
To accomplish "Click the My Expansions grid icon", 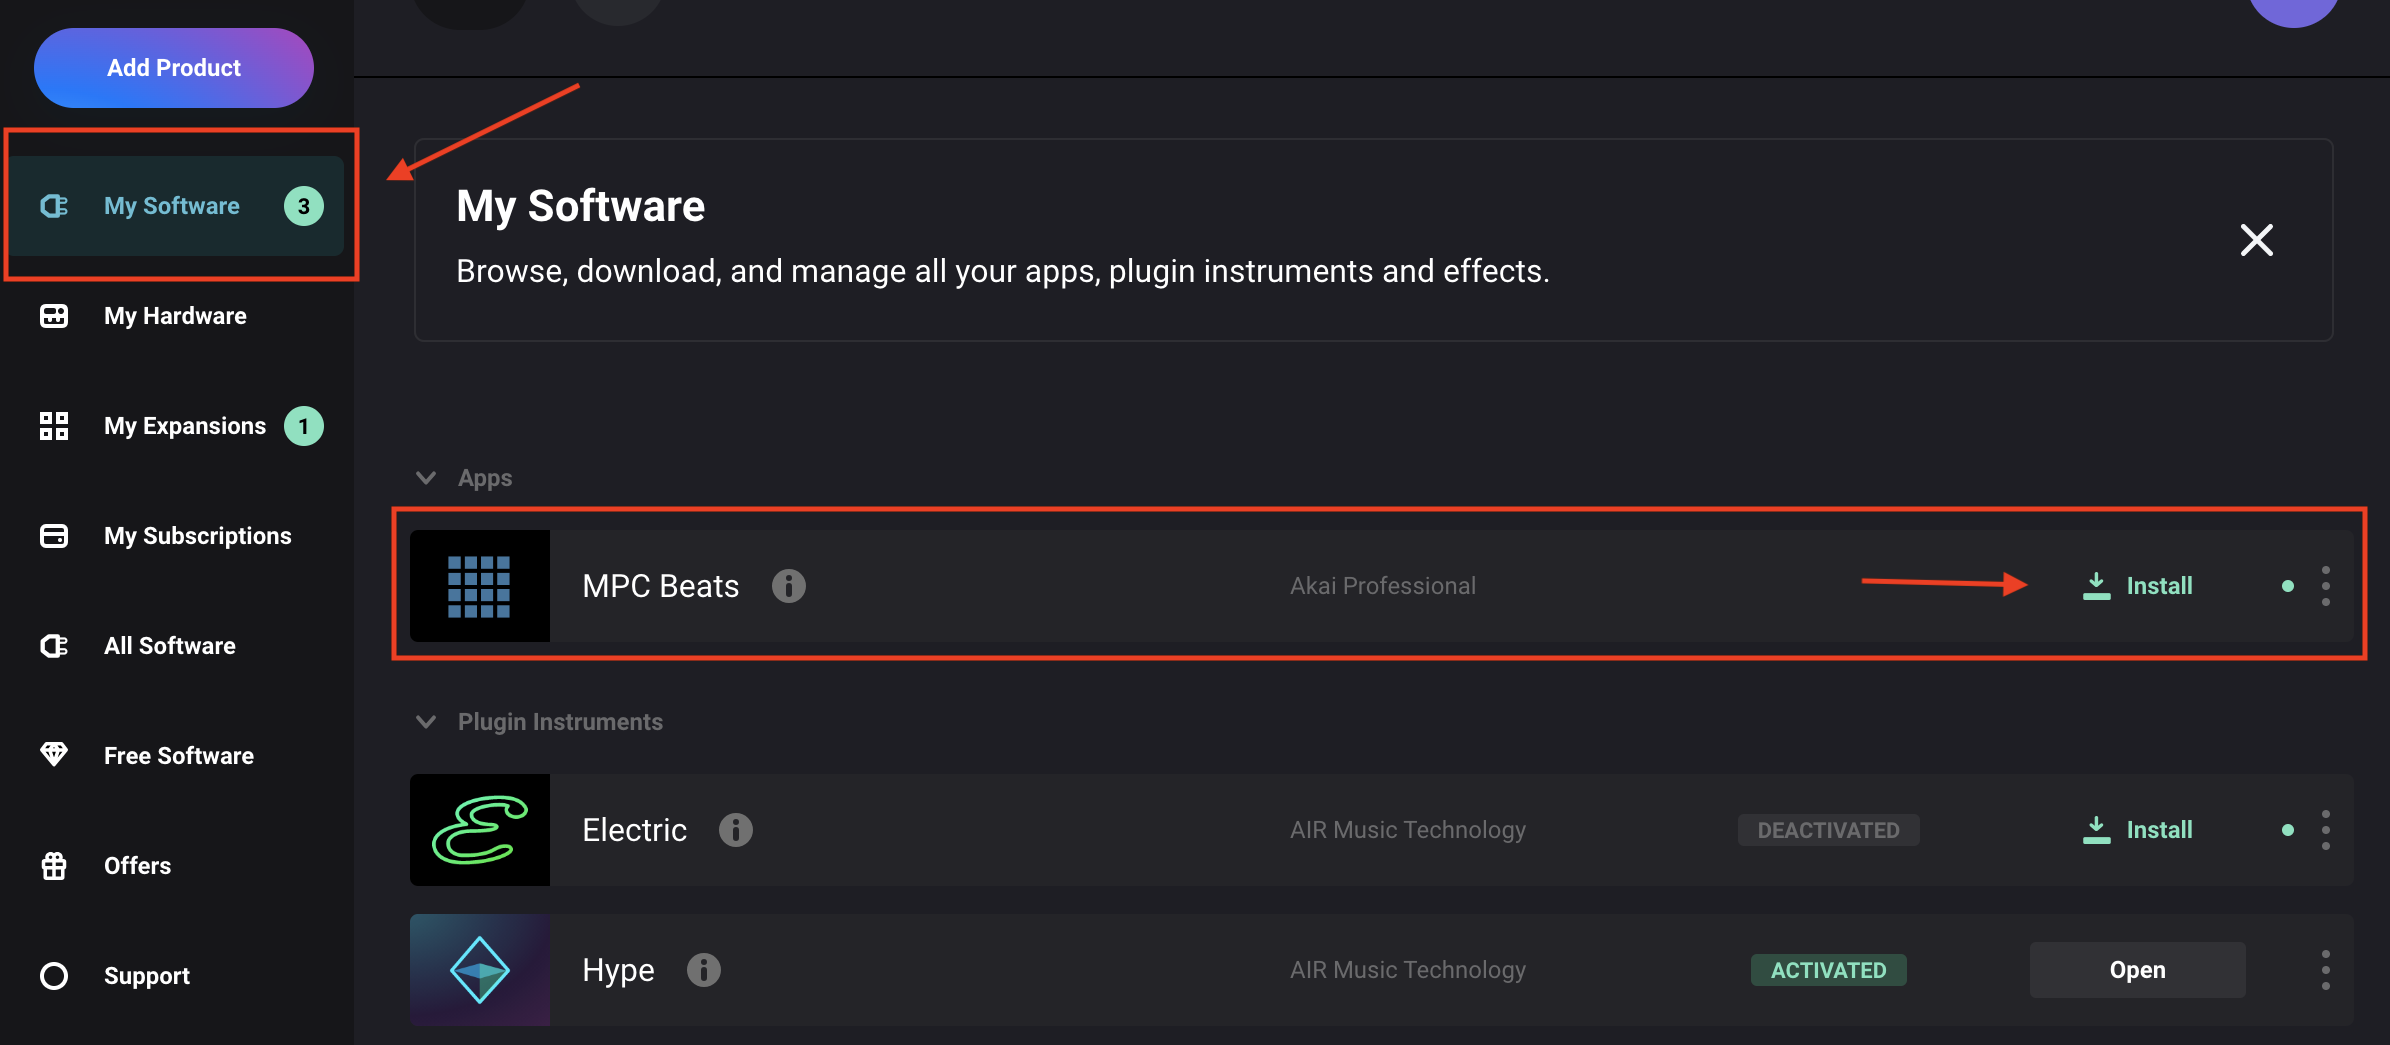I will click(54, 426).
